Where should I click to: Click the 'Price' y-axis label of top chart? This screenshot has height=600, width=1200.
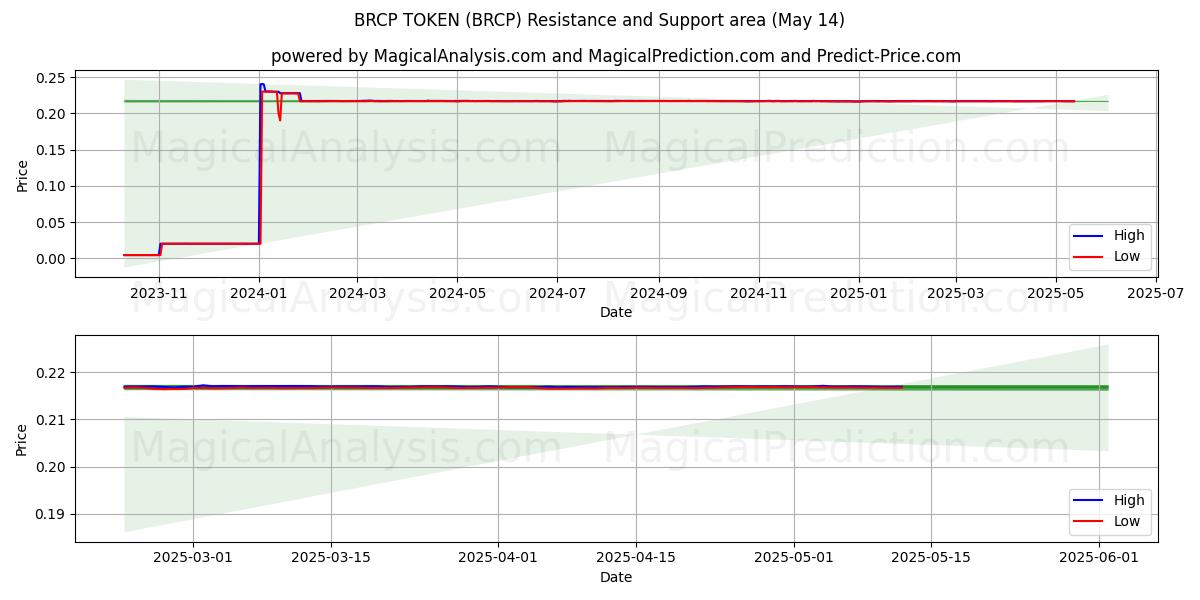click(23, 176)
